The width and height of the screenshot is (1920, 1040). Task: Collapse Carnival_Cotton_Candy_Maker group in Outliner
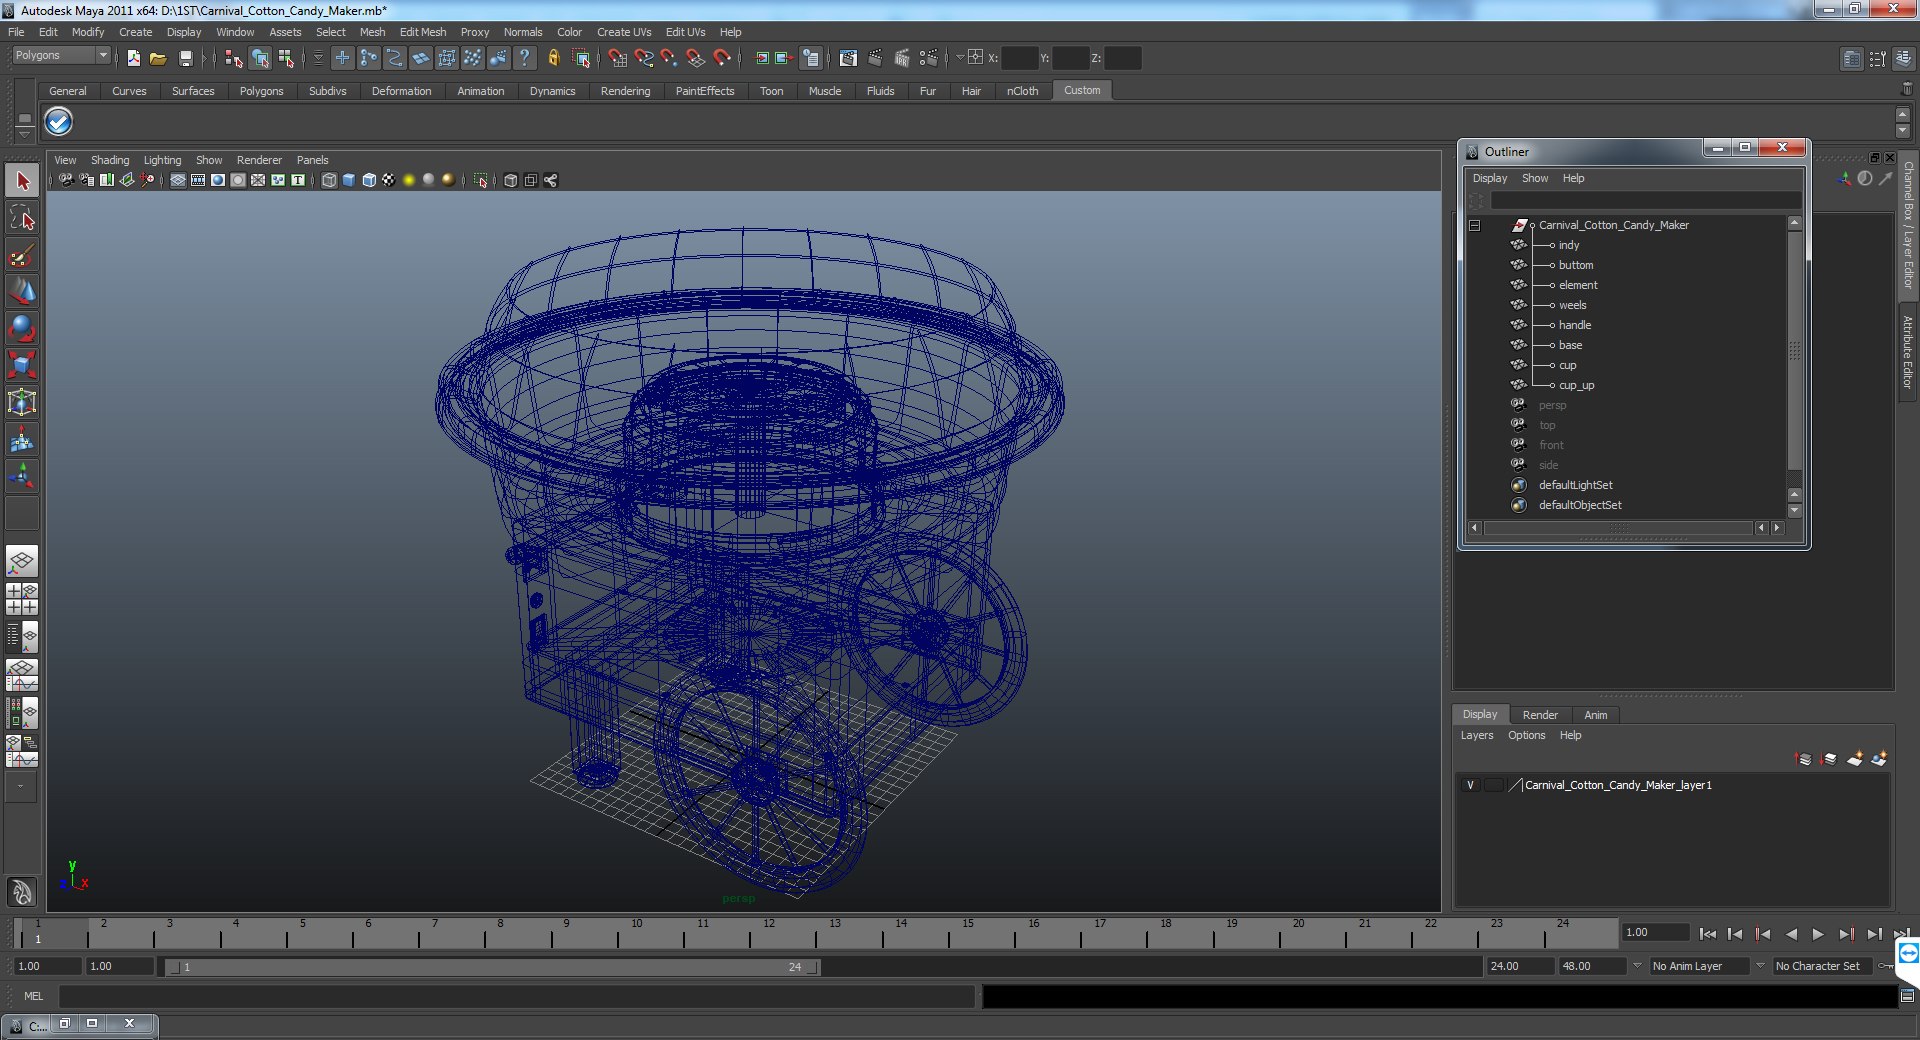coord(1474,226)
